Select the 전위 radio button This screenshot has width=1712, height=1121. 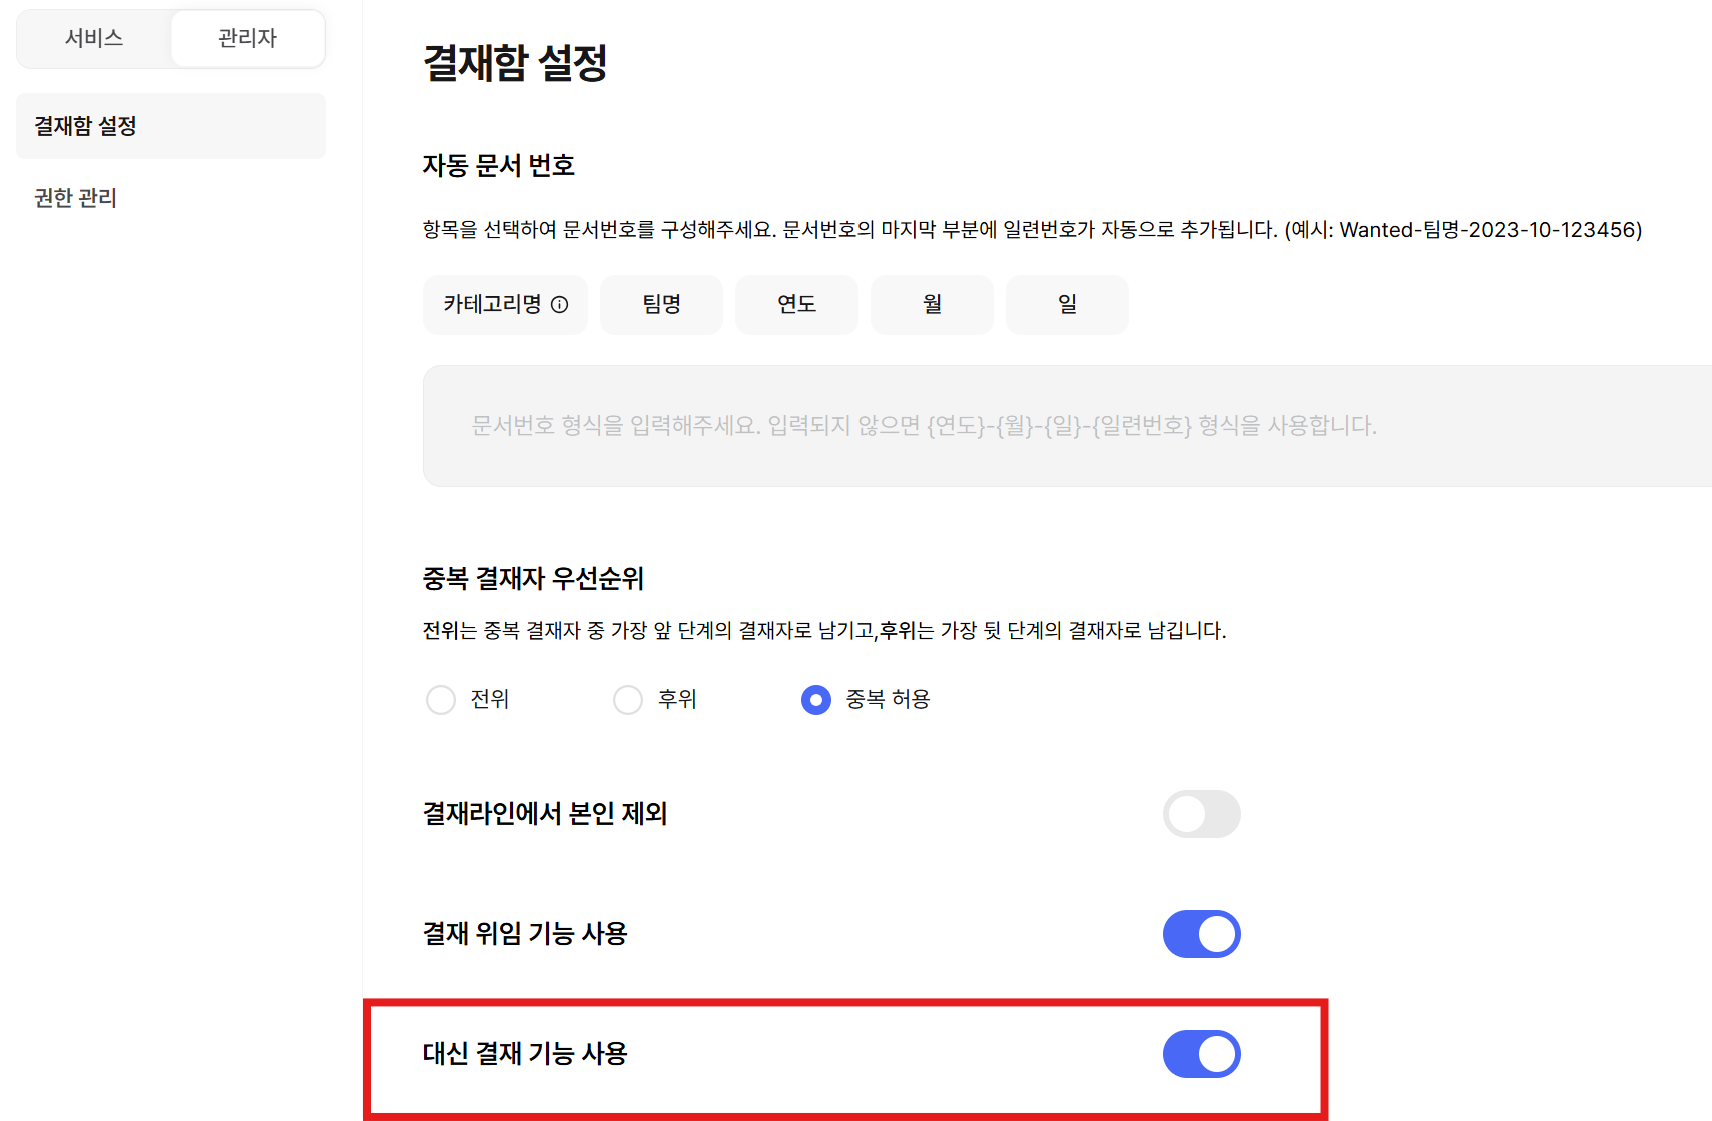click(x=441, y=700)
